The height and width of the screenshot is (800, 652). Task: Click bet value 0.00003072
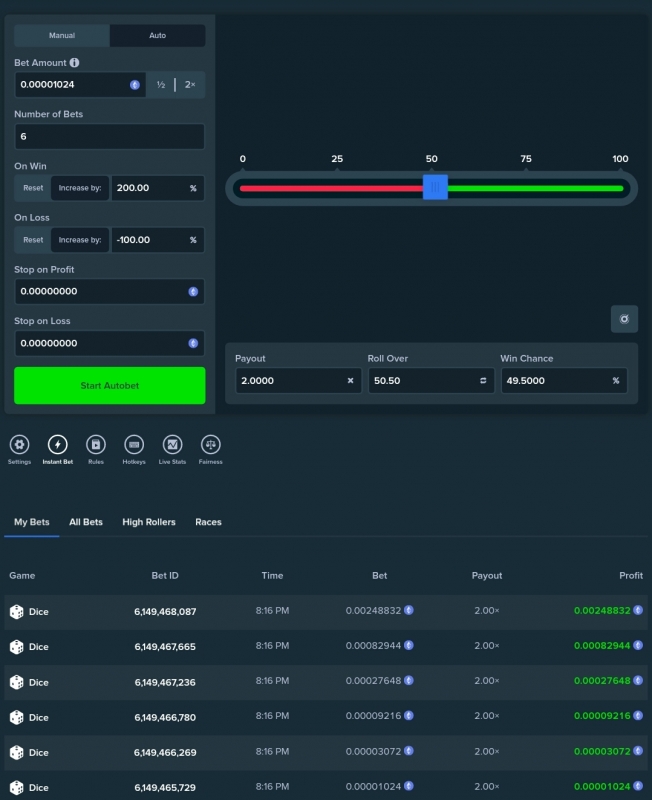373,751
